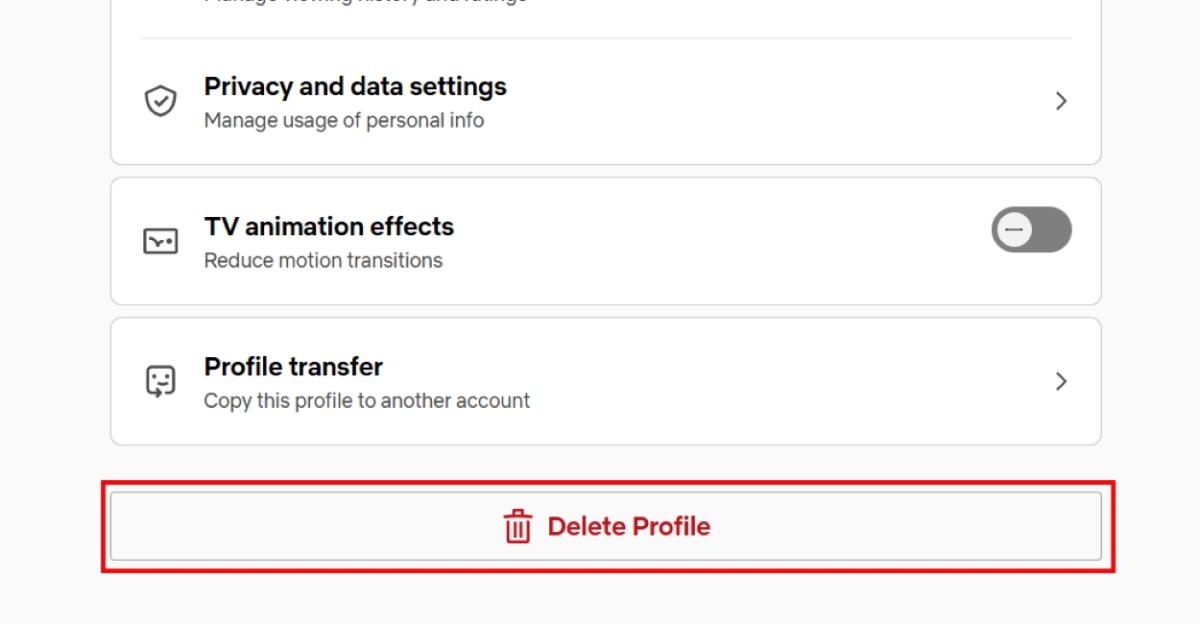Select the Delete Profile trash icon

(516, 526)
